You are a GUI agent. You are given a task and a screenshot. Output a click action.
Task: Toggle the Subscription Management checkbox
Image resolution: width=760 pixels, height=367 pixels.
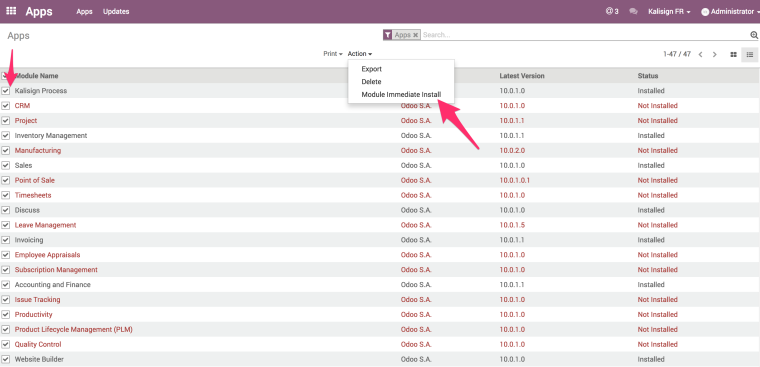[6, 270]
